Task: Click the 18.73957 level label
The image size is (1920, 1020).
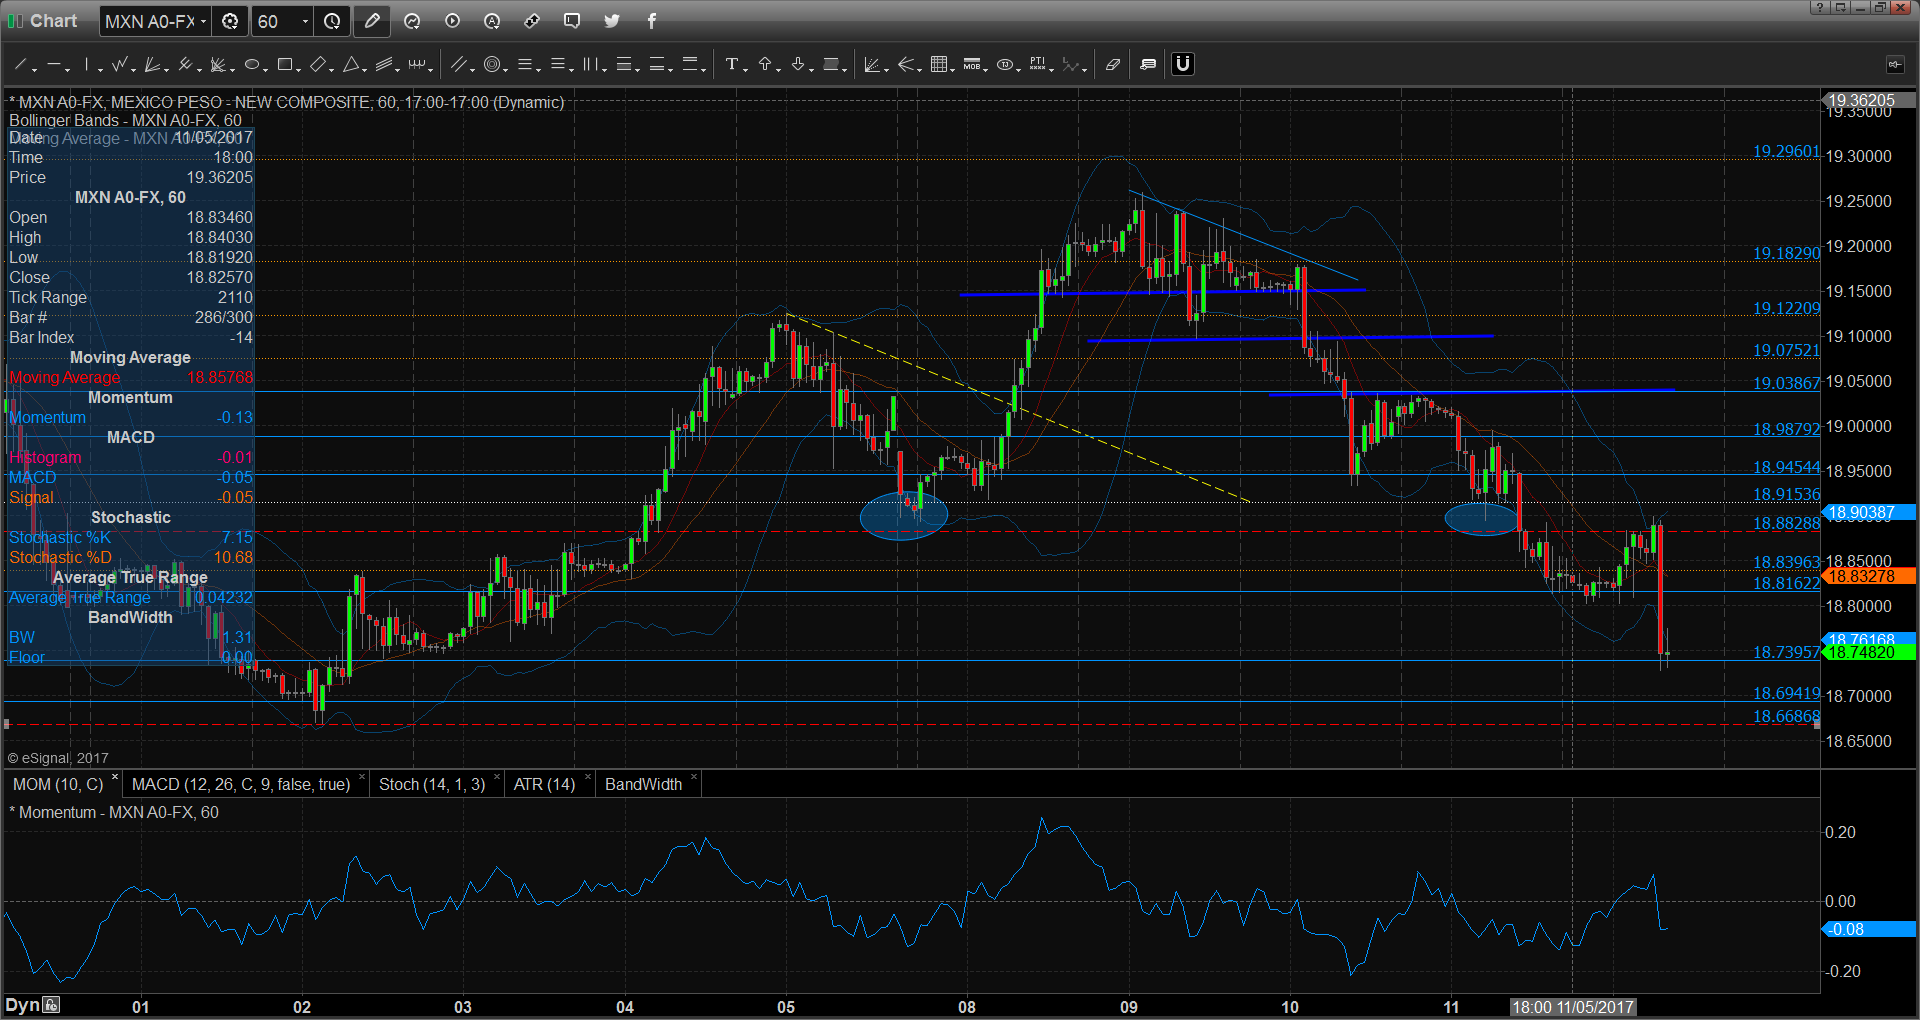Action: pos(1786,652)
